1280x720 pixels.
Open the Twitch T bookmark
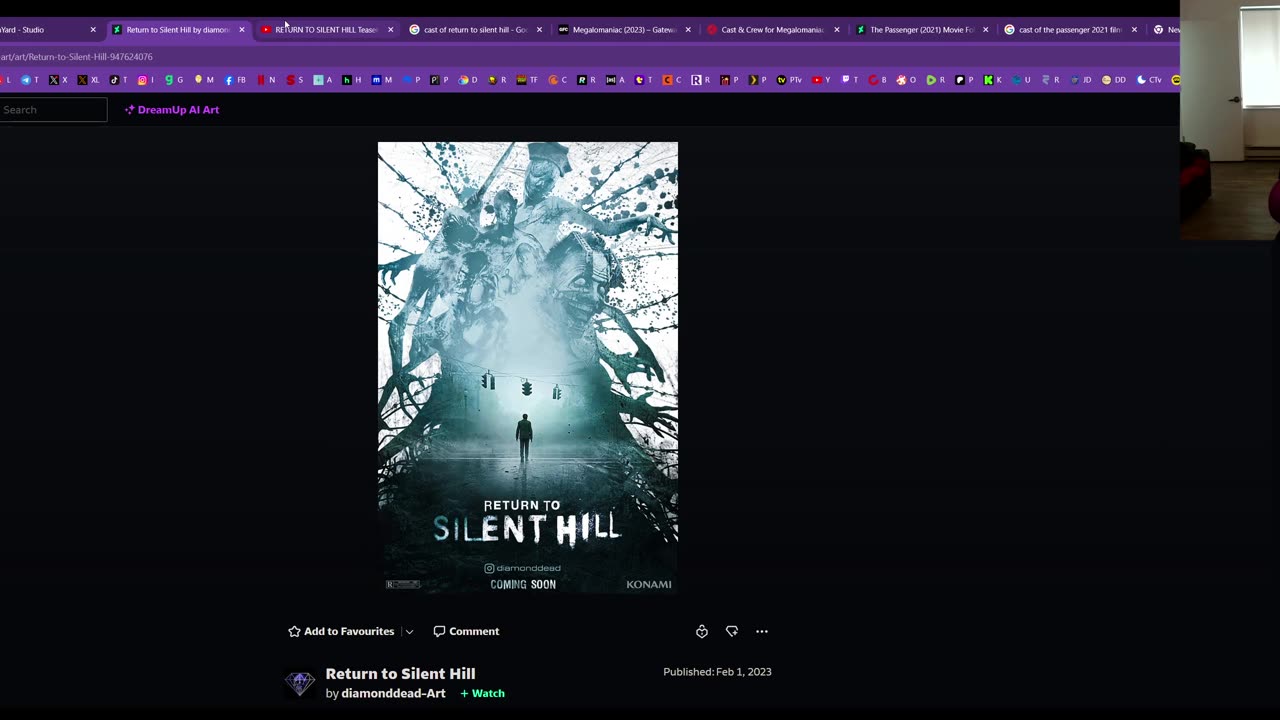850,80
